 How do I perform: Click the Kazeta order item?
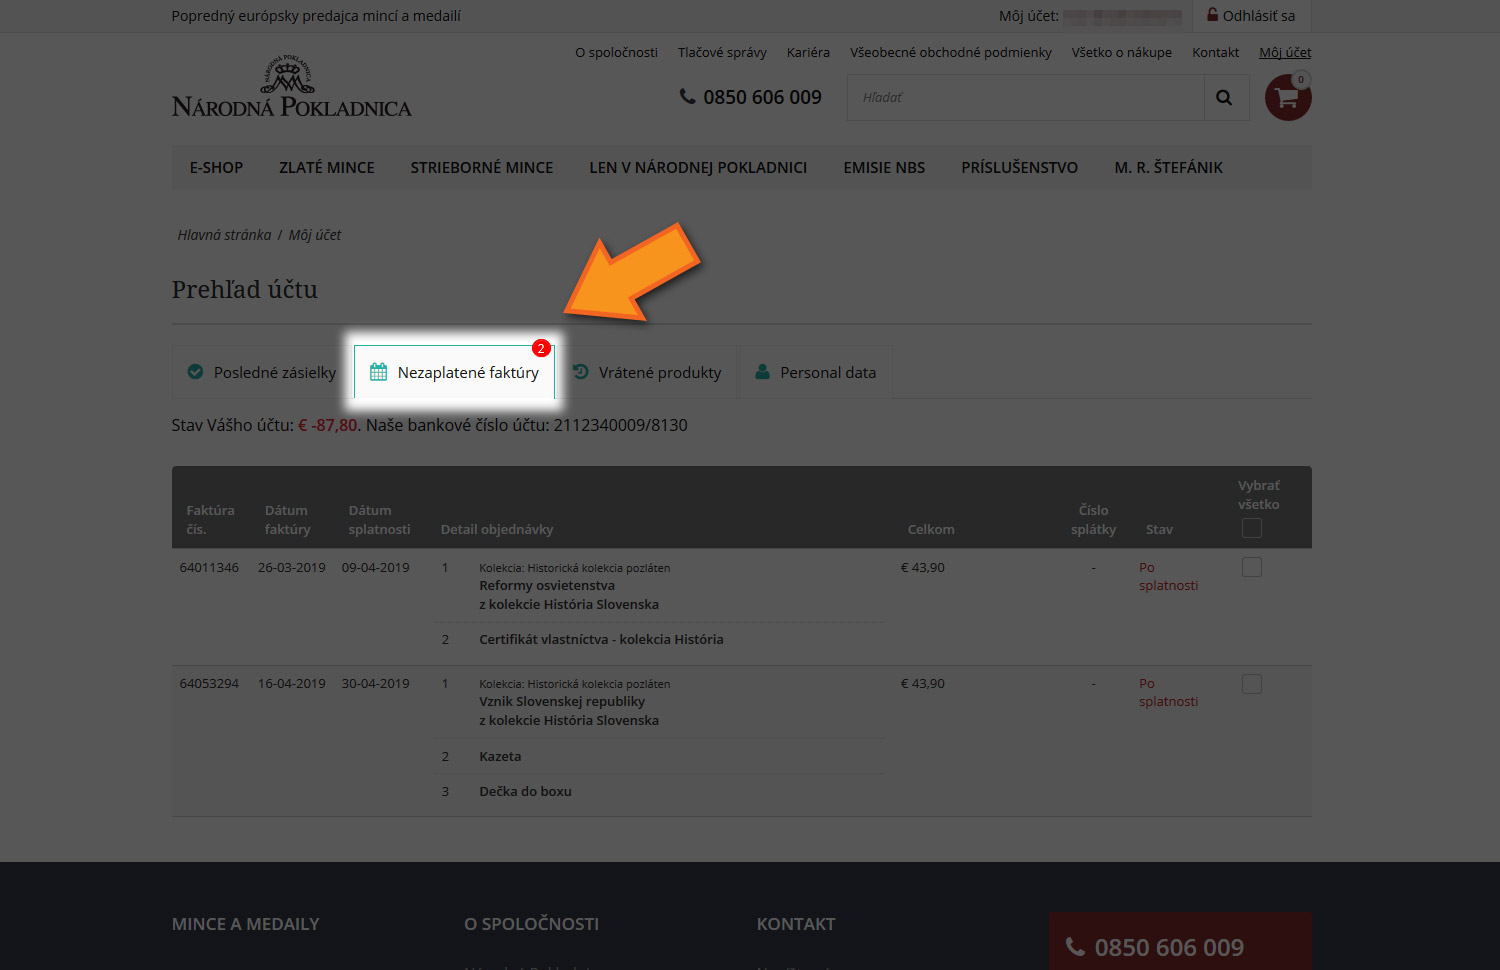[x=500, y=757]
